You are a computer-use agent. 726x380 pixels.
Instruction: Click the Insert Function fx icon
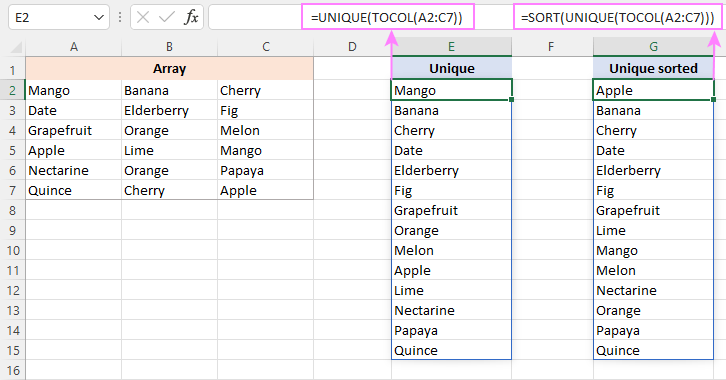191,18
